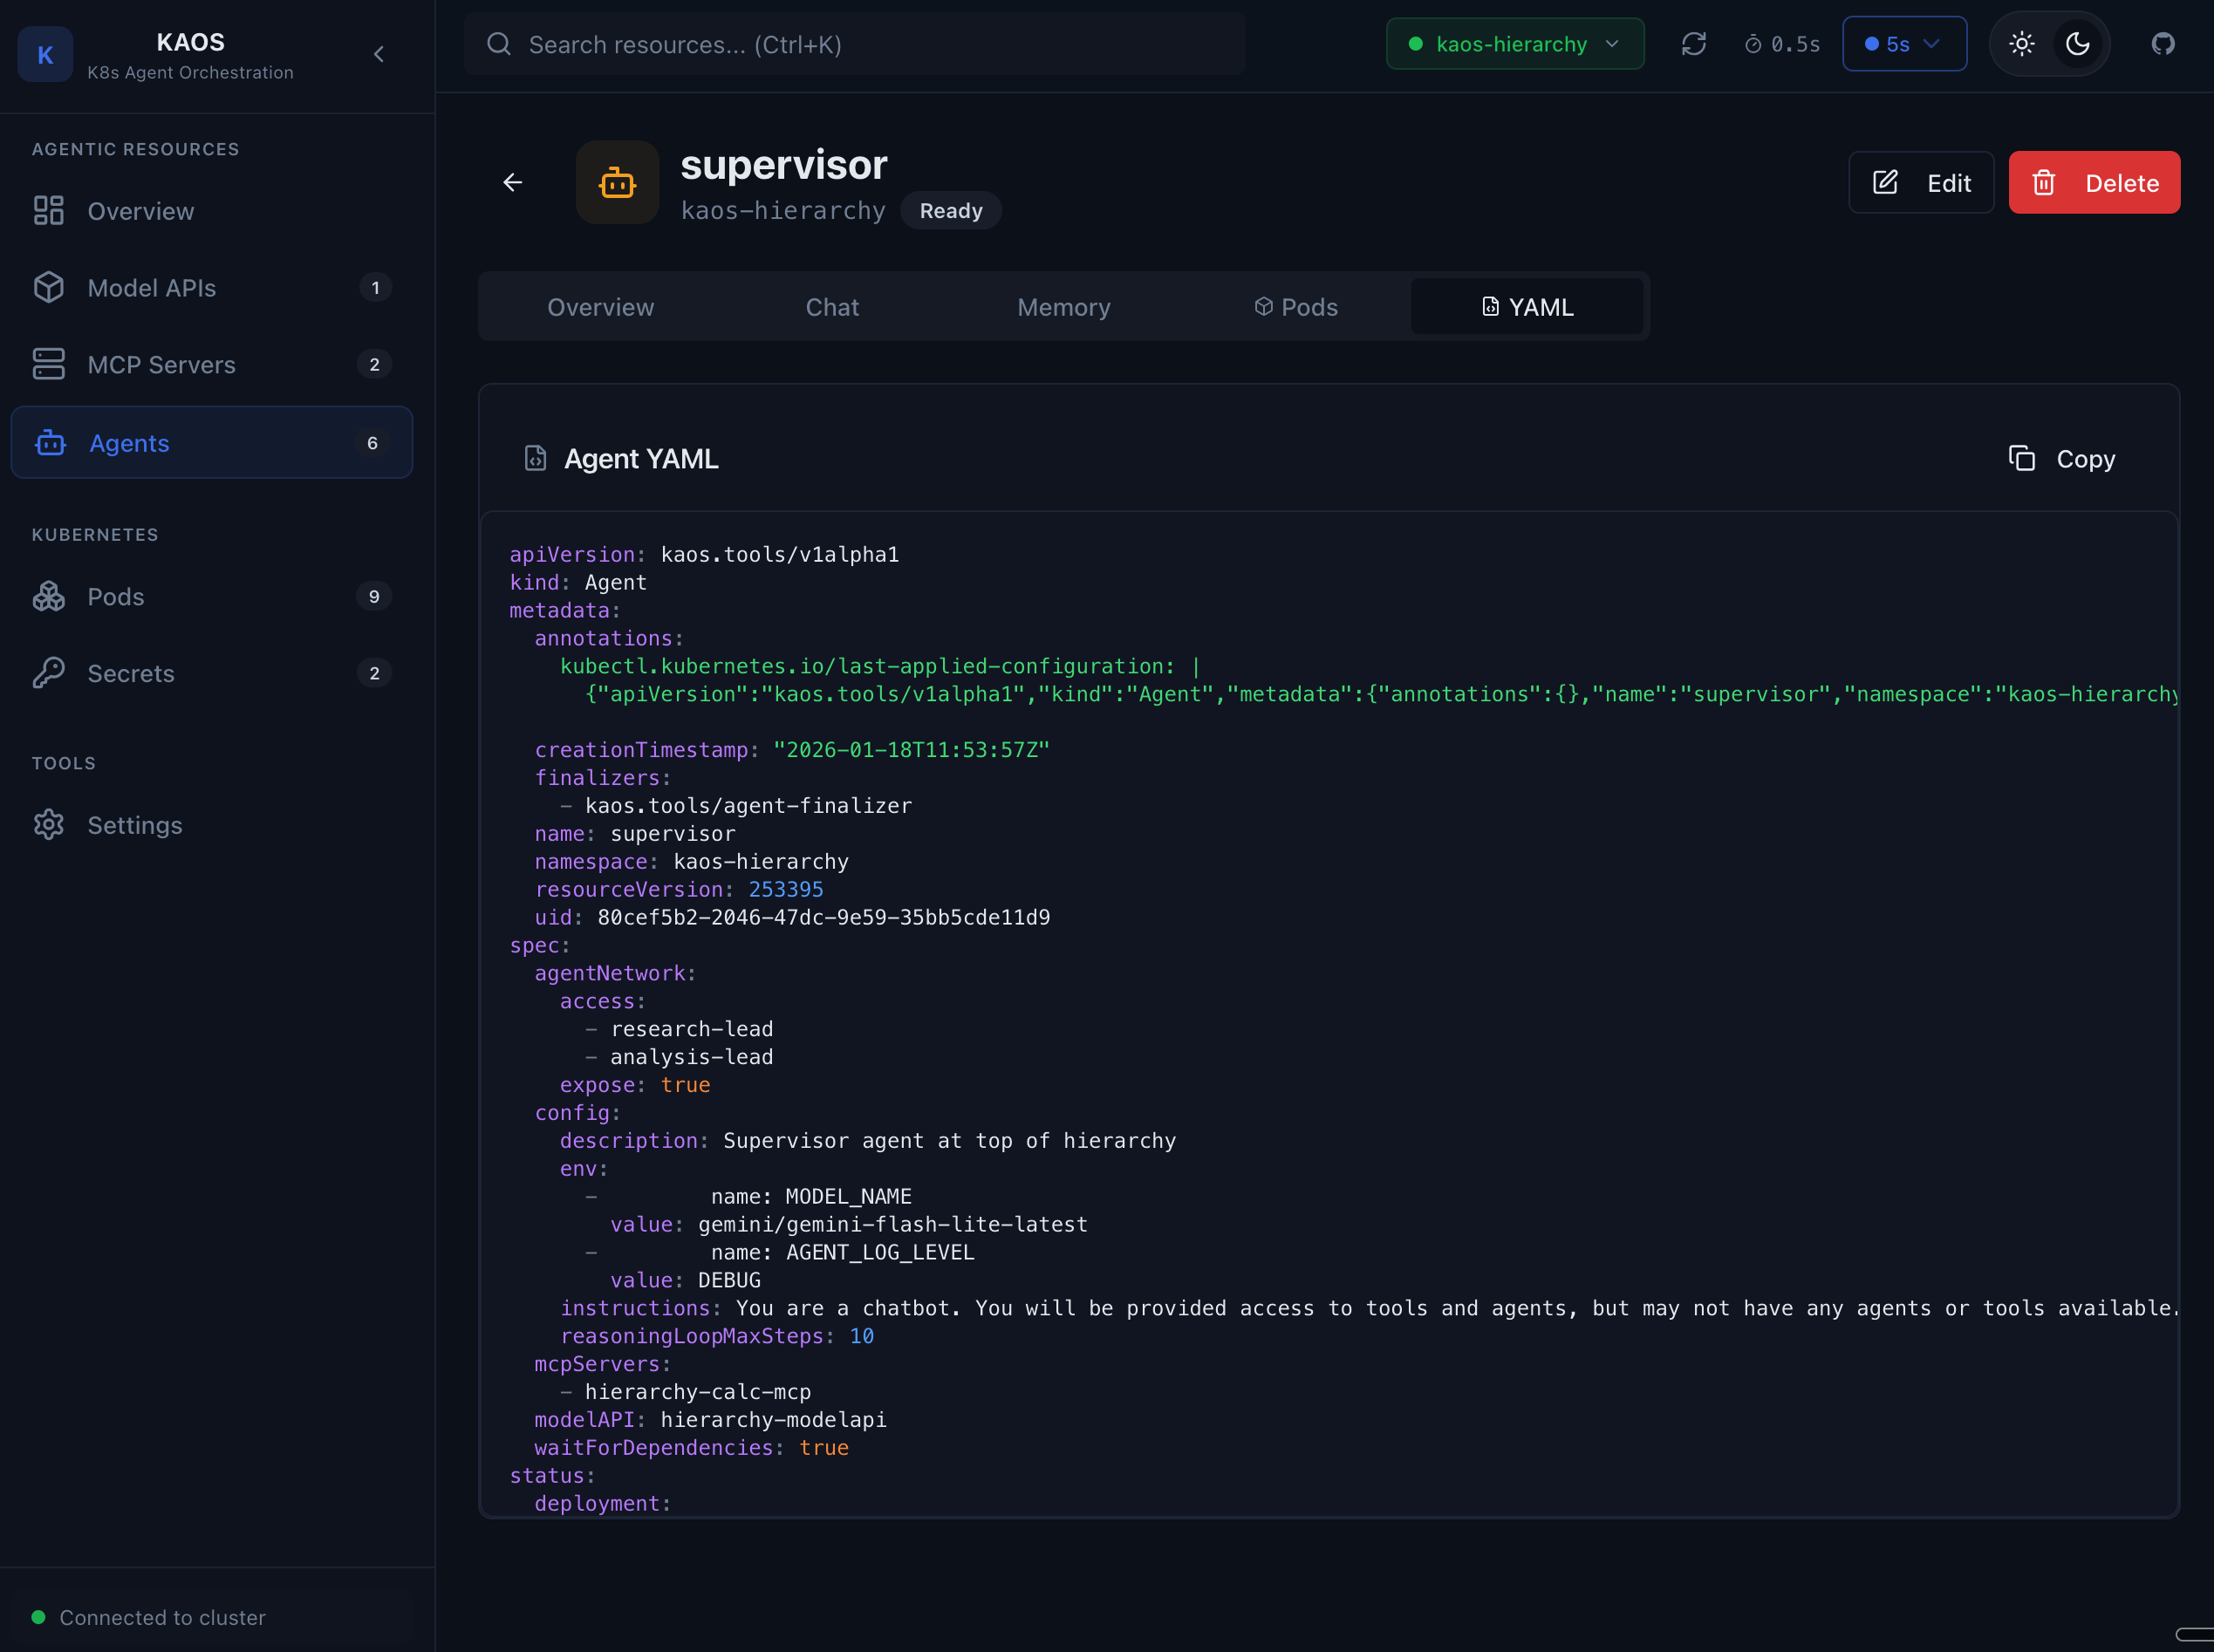The image size is (2214, 1652).
Task: Click the Edit button
Action: pos(1920,183)
